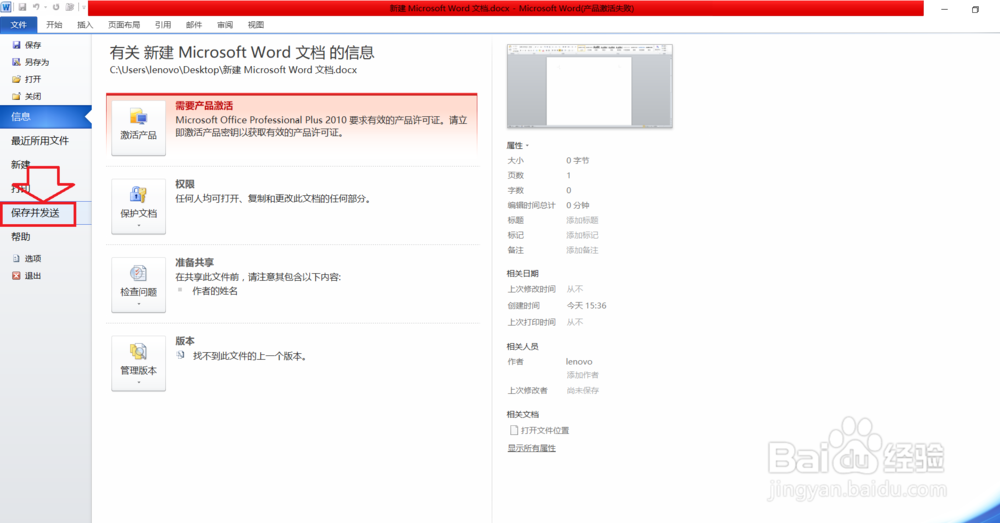Click the Undo icon in quick access toolbar
This screenshot has width=1000, height=523.
coord(37,7)
